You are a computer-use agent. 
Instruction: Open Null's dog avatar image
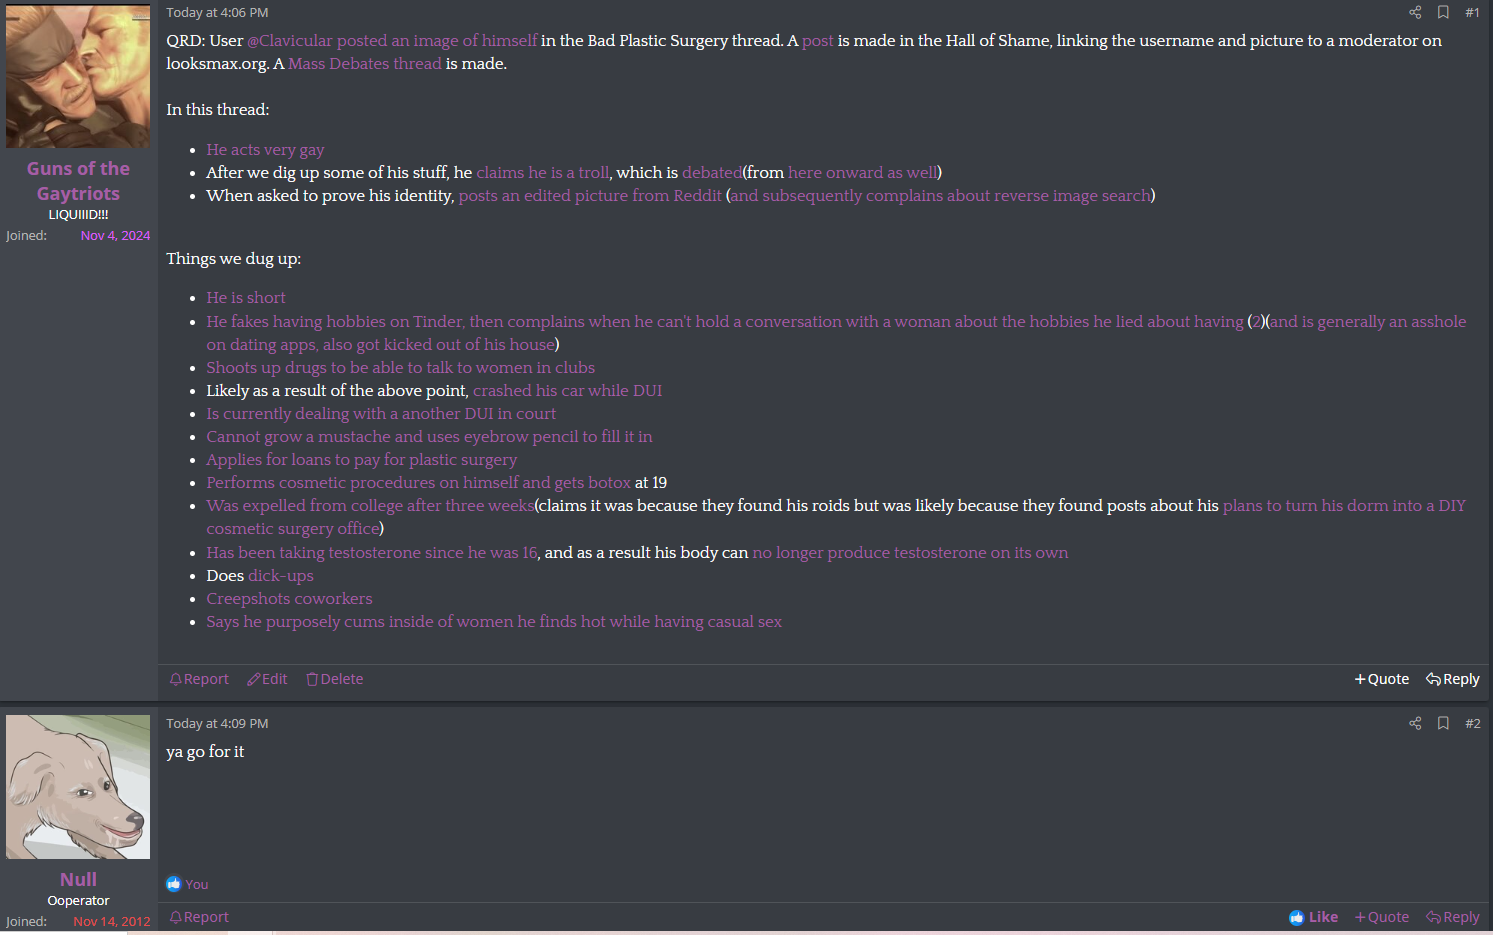78,787
